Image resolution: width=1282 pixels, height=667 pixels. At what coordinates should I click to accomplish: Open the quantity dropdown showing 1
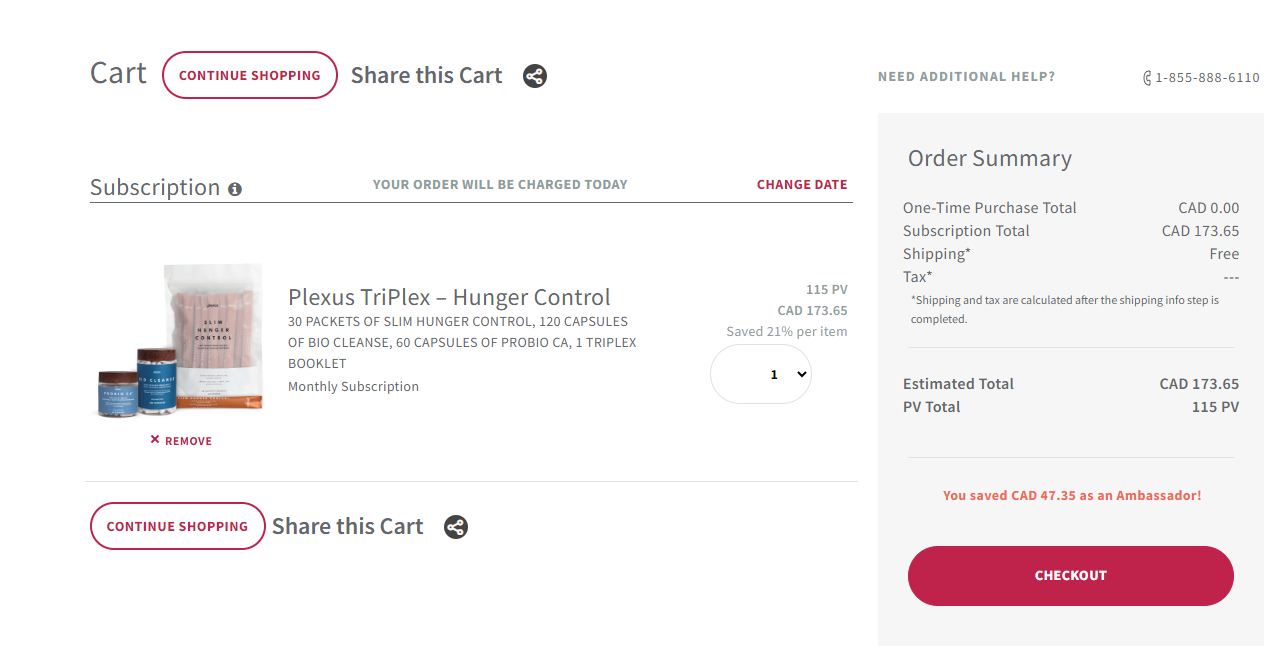[760, 374]
